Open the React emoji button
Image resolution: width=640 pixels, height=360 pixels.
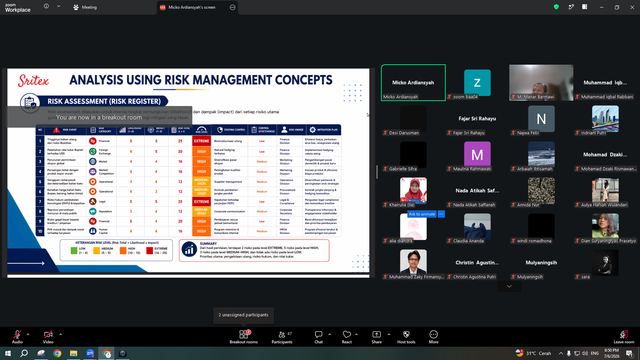(x=347, y=337)
